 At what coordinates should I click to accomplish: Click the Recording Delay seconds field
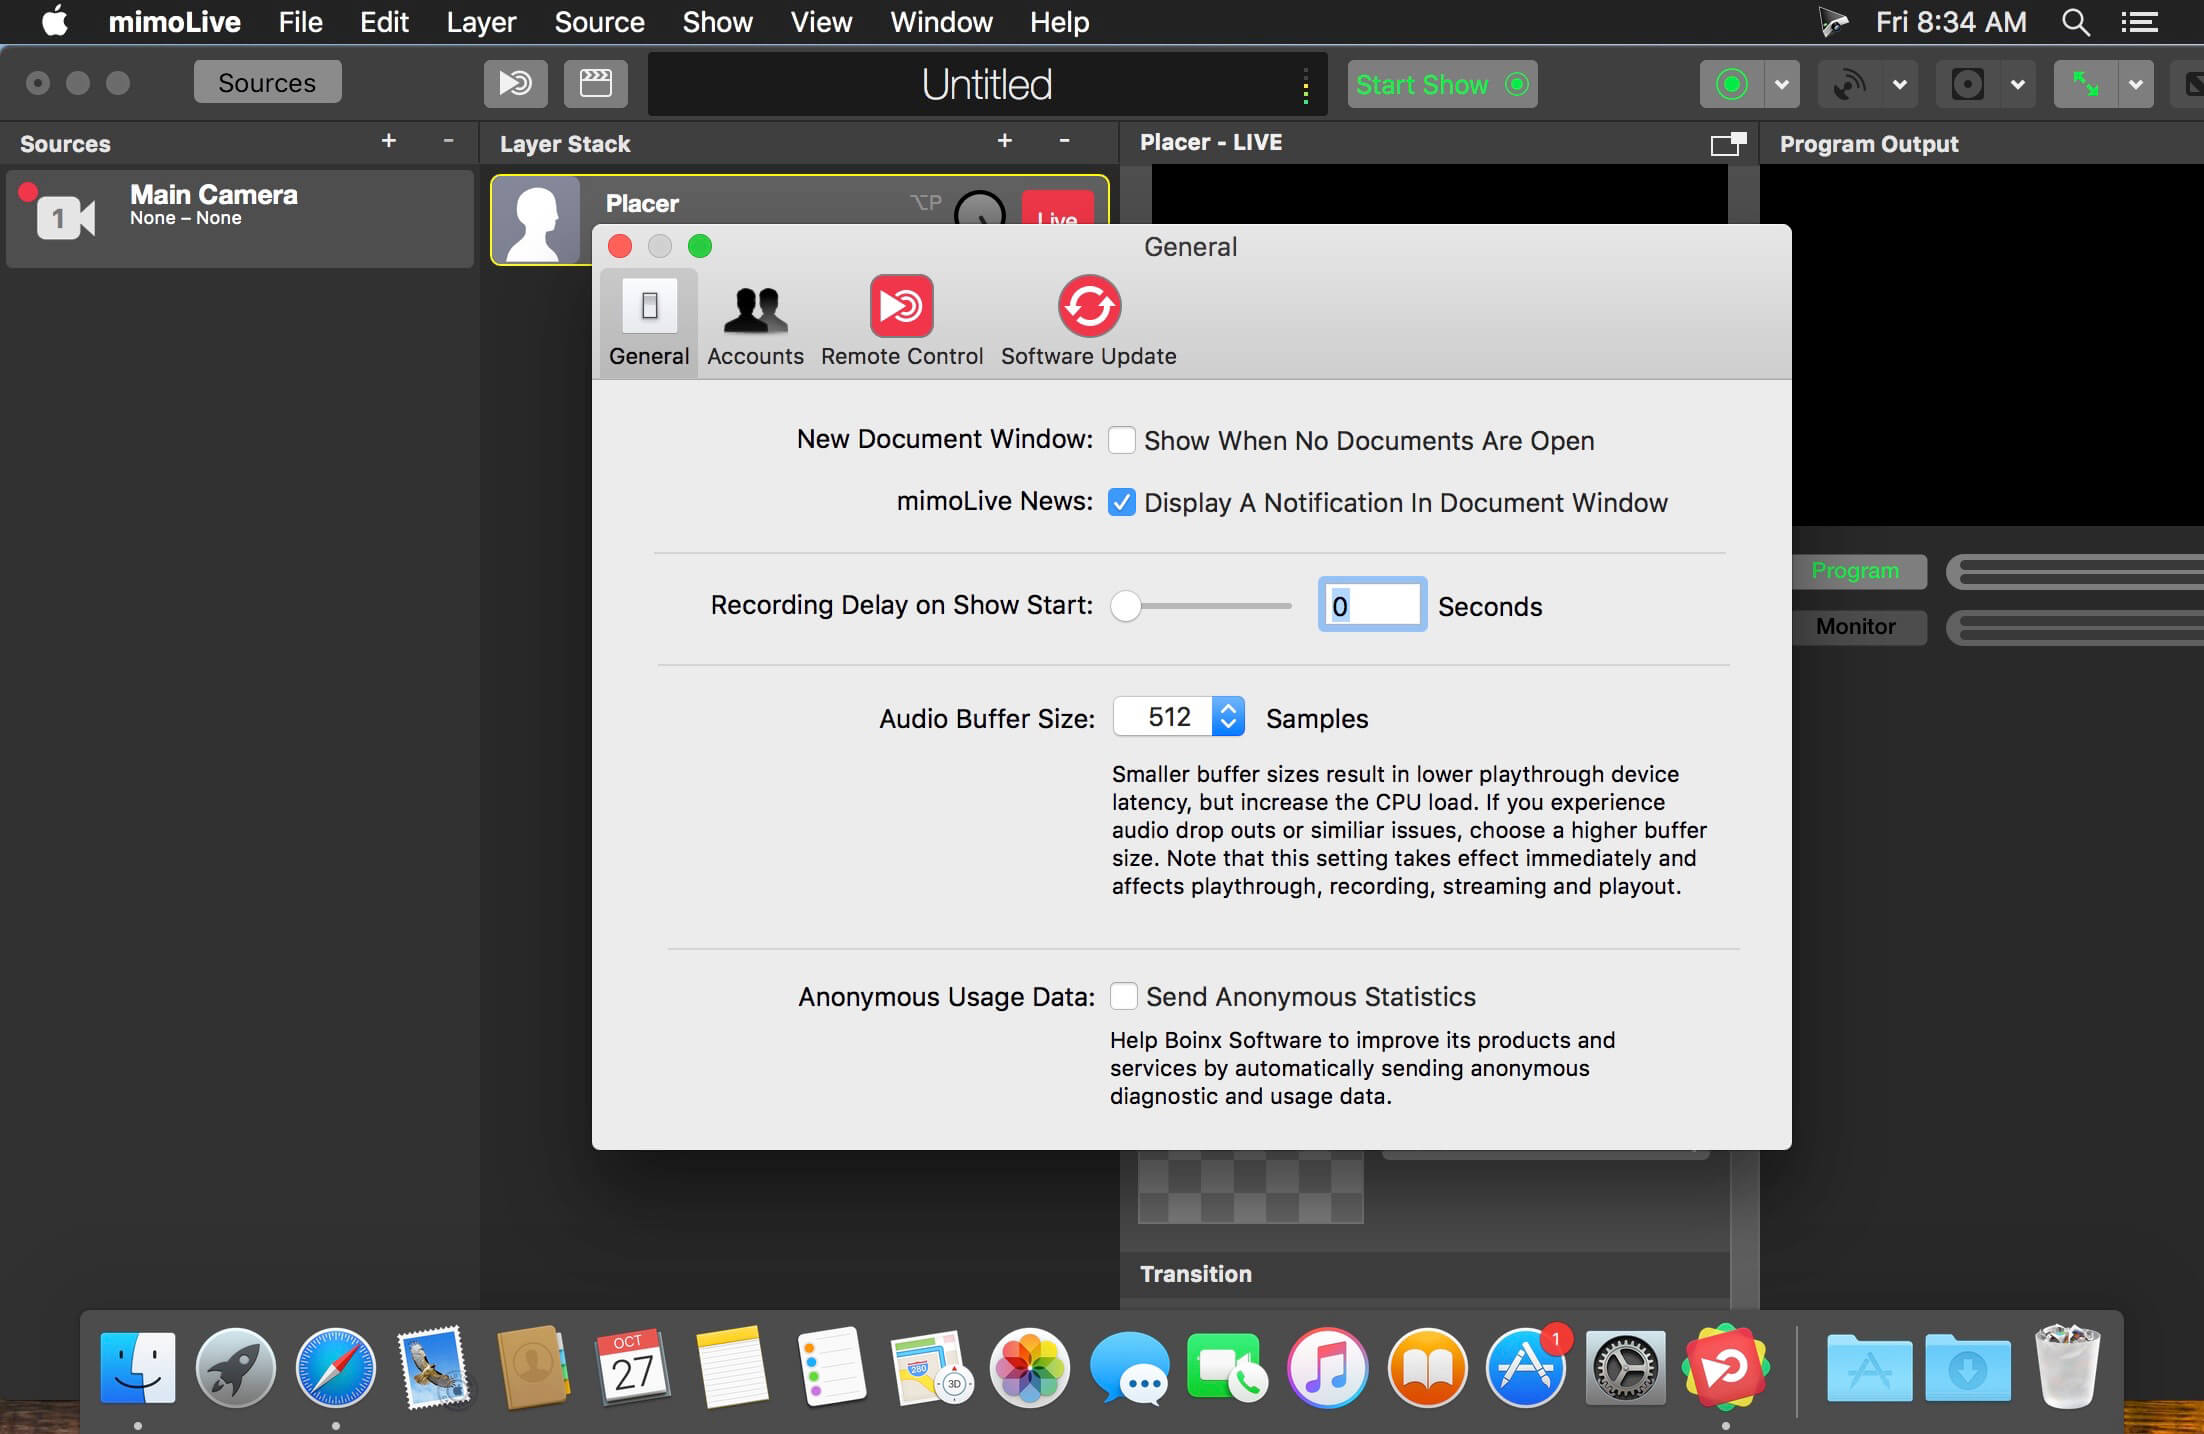pos(1372,605)
